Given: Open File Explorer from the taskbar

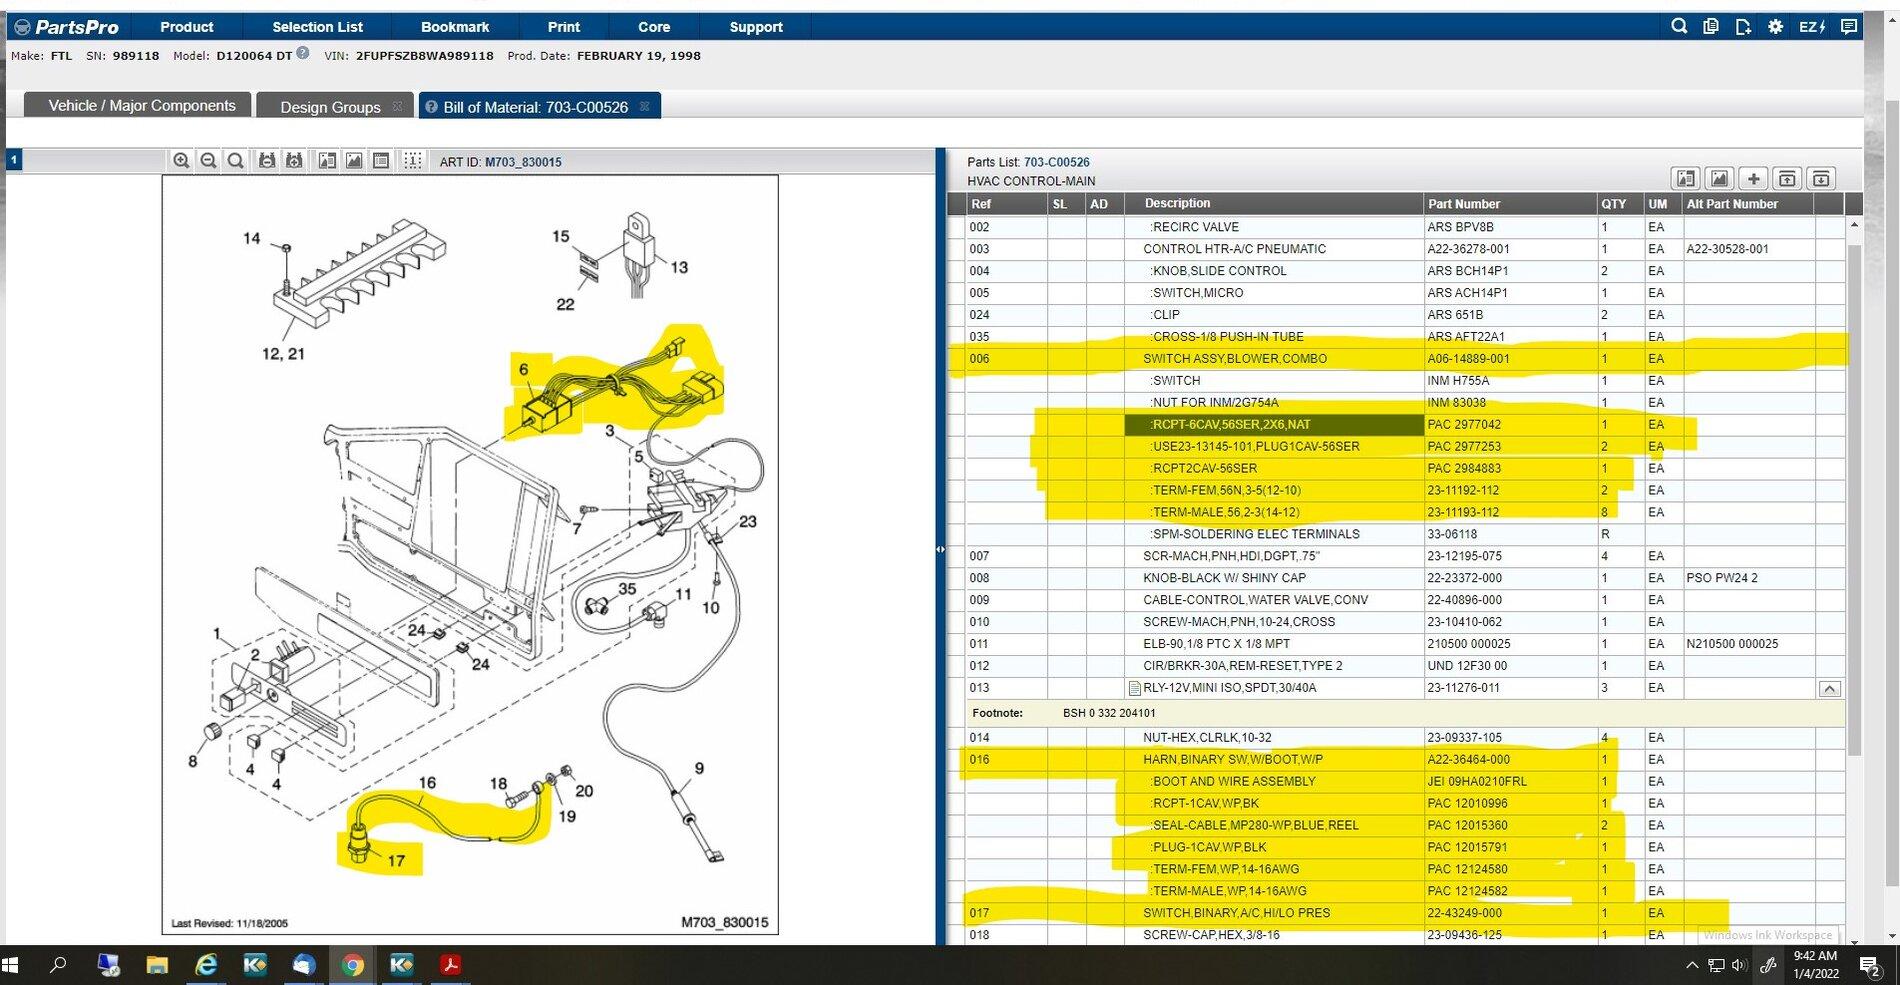Looking at the screenshot, I should 157,965.
